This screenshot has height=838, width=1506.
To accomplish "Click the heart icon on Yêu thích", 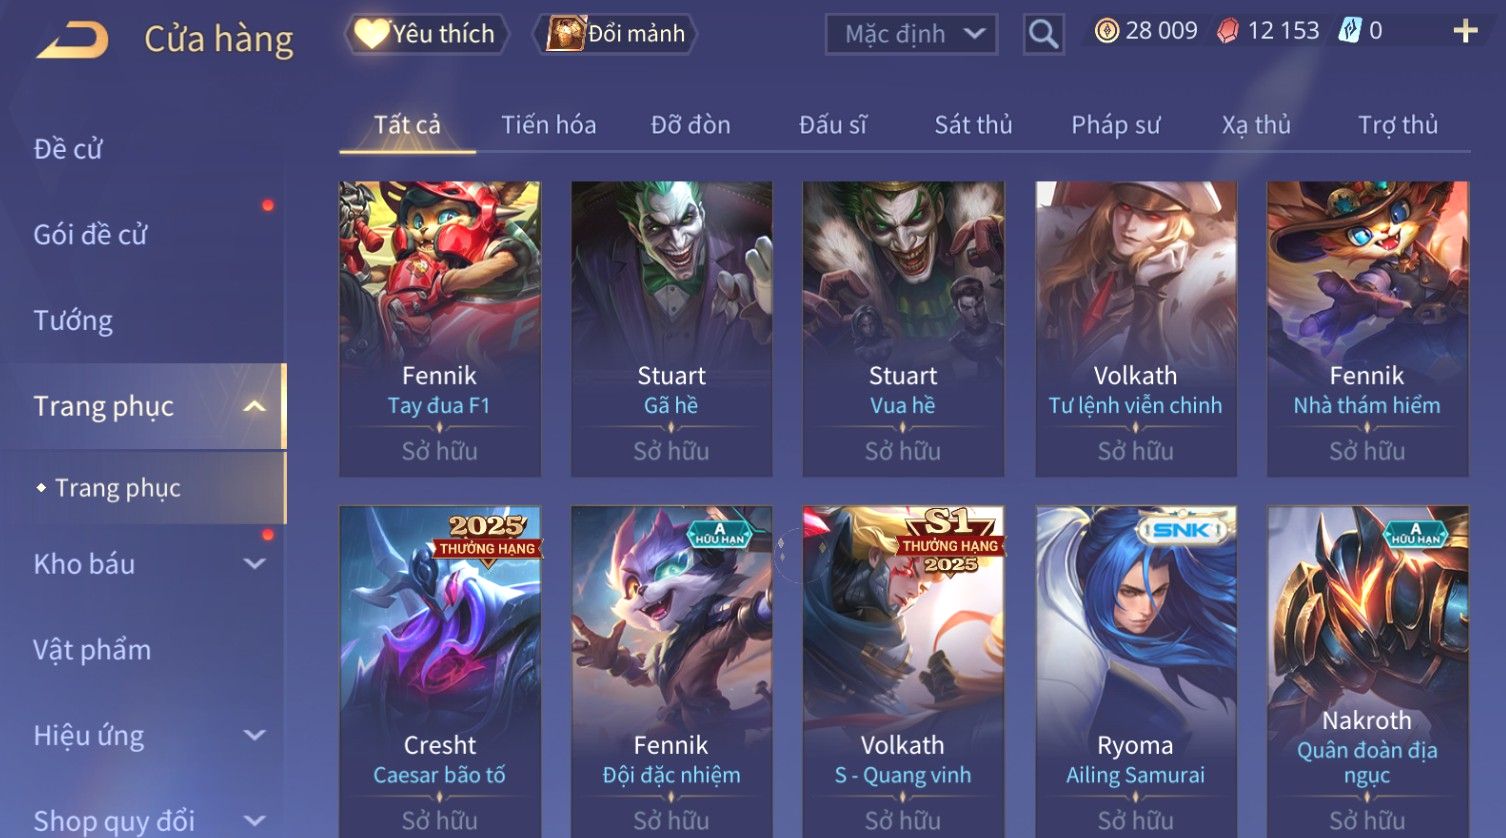I will click(x=371, y=34).
